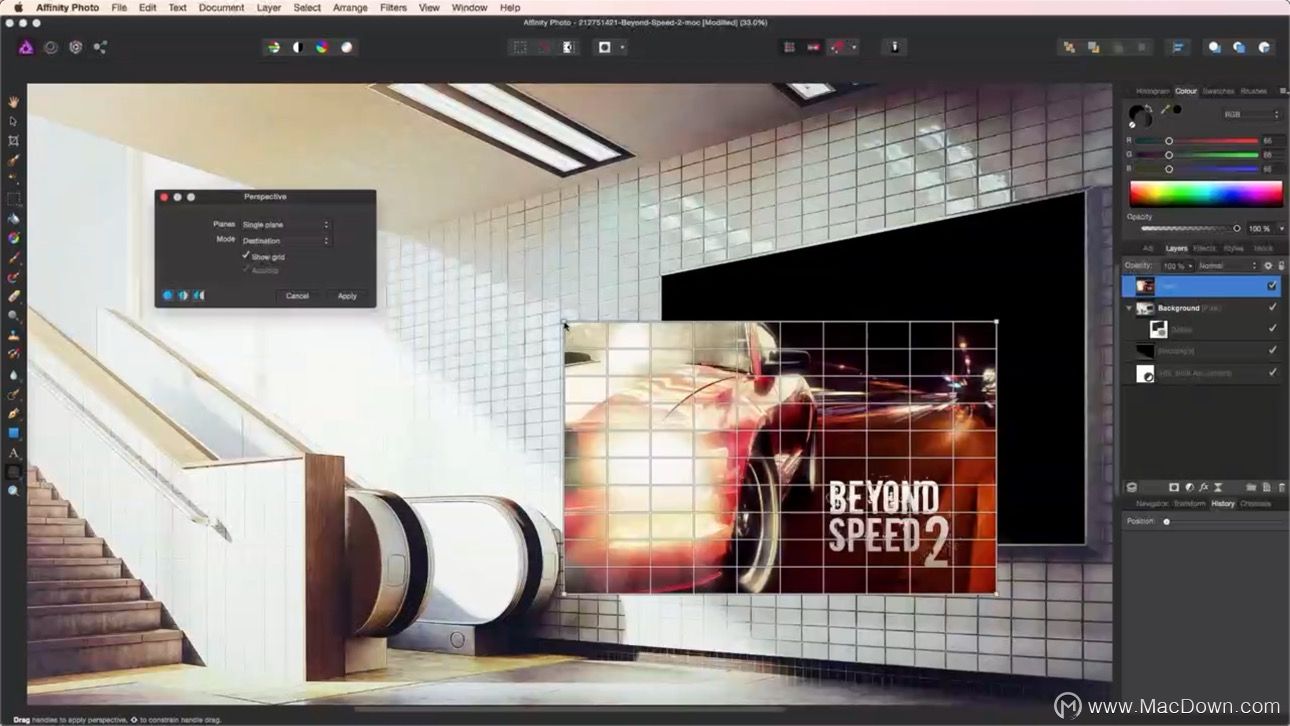Select the Artistic Text tool

pos(13,453)
